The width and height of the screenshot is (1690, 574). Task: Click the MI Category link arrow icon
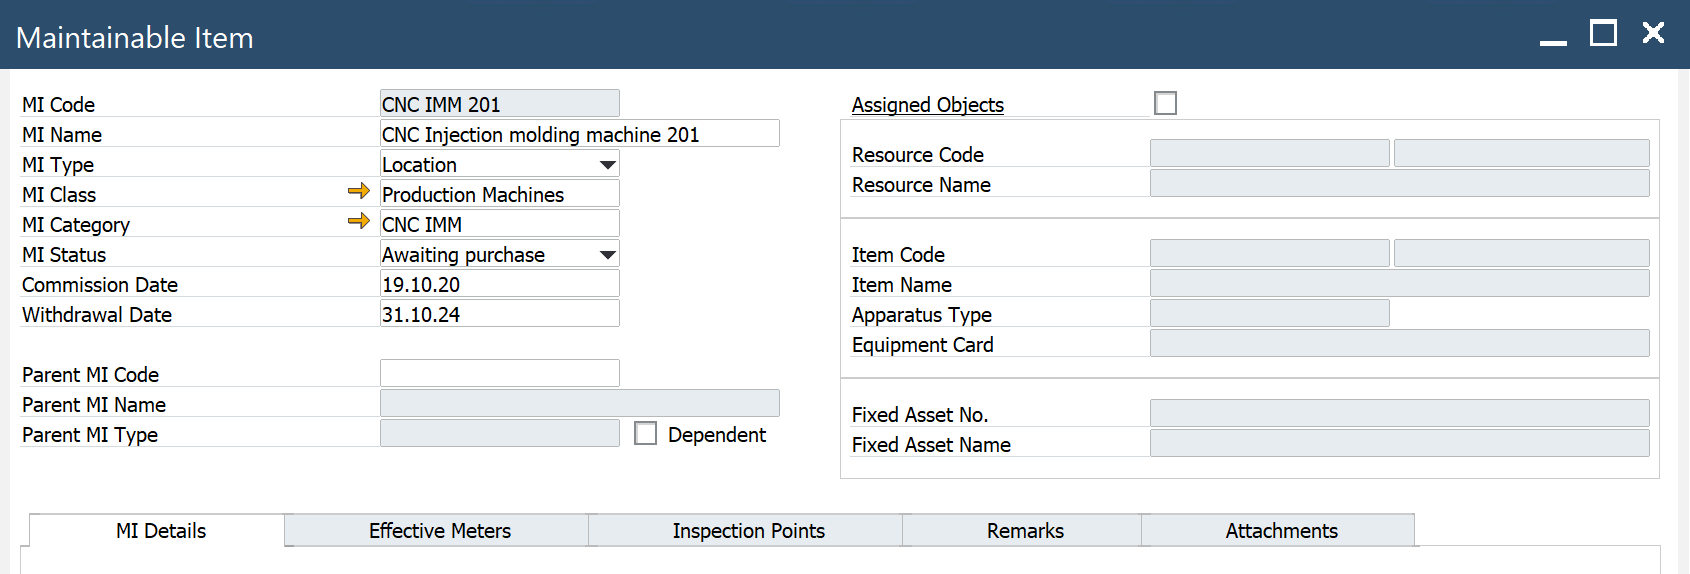tap(358, 221)
